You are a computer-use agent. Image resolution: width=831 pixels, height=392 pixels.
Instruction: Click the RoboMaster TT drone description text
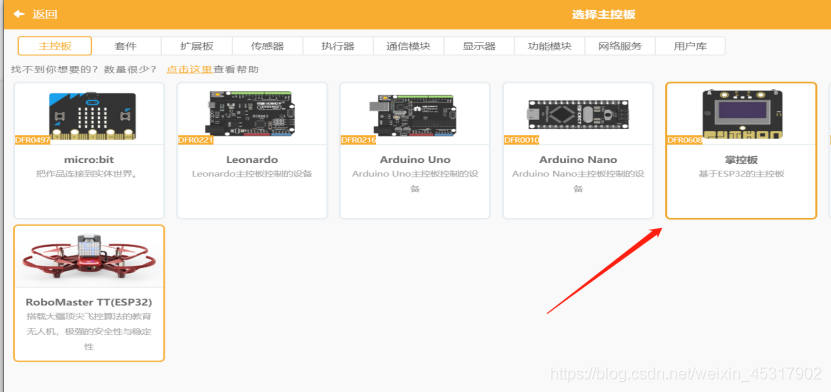[89, 332]
